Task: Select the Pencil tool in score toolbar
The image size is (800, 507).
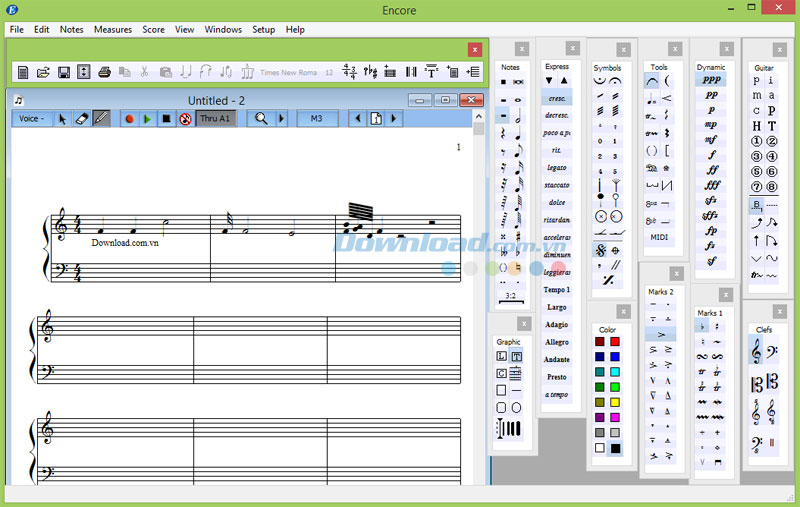Action: (x=101, y=119)
